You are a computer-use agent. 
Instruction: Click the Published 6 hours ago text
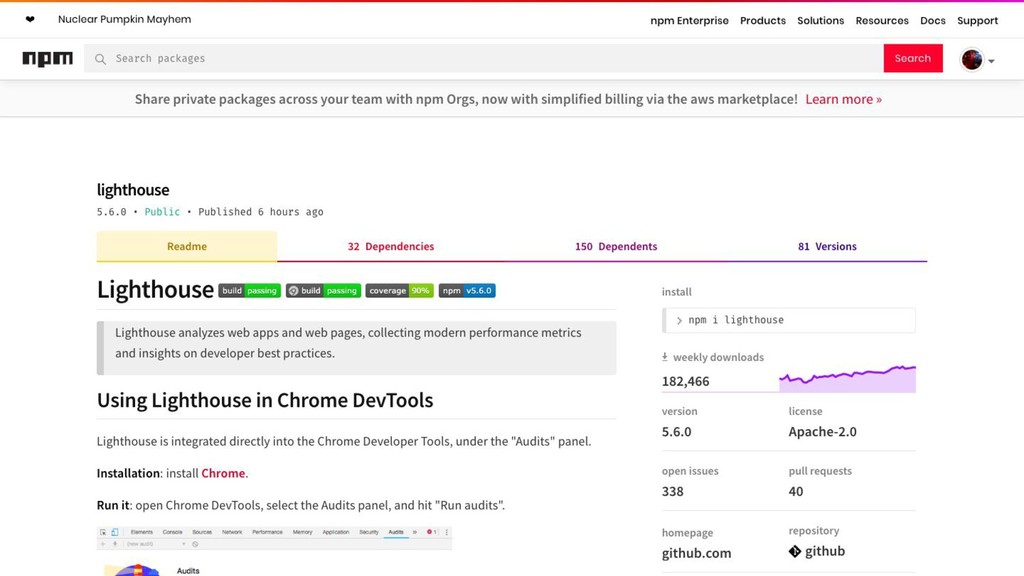tap(261, 212)
